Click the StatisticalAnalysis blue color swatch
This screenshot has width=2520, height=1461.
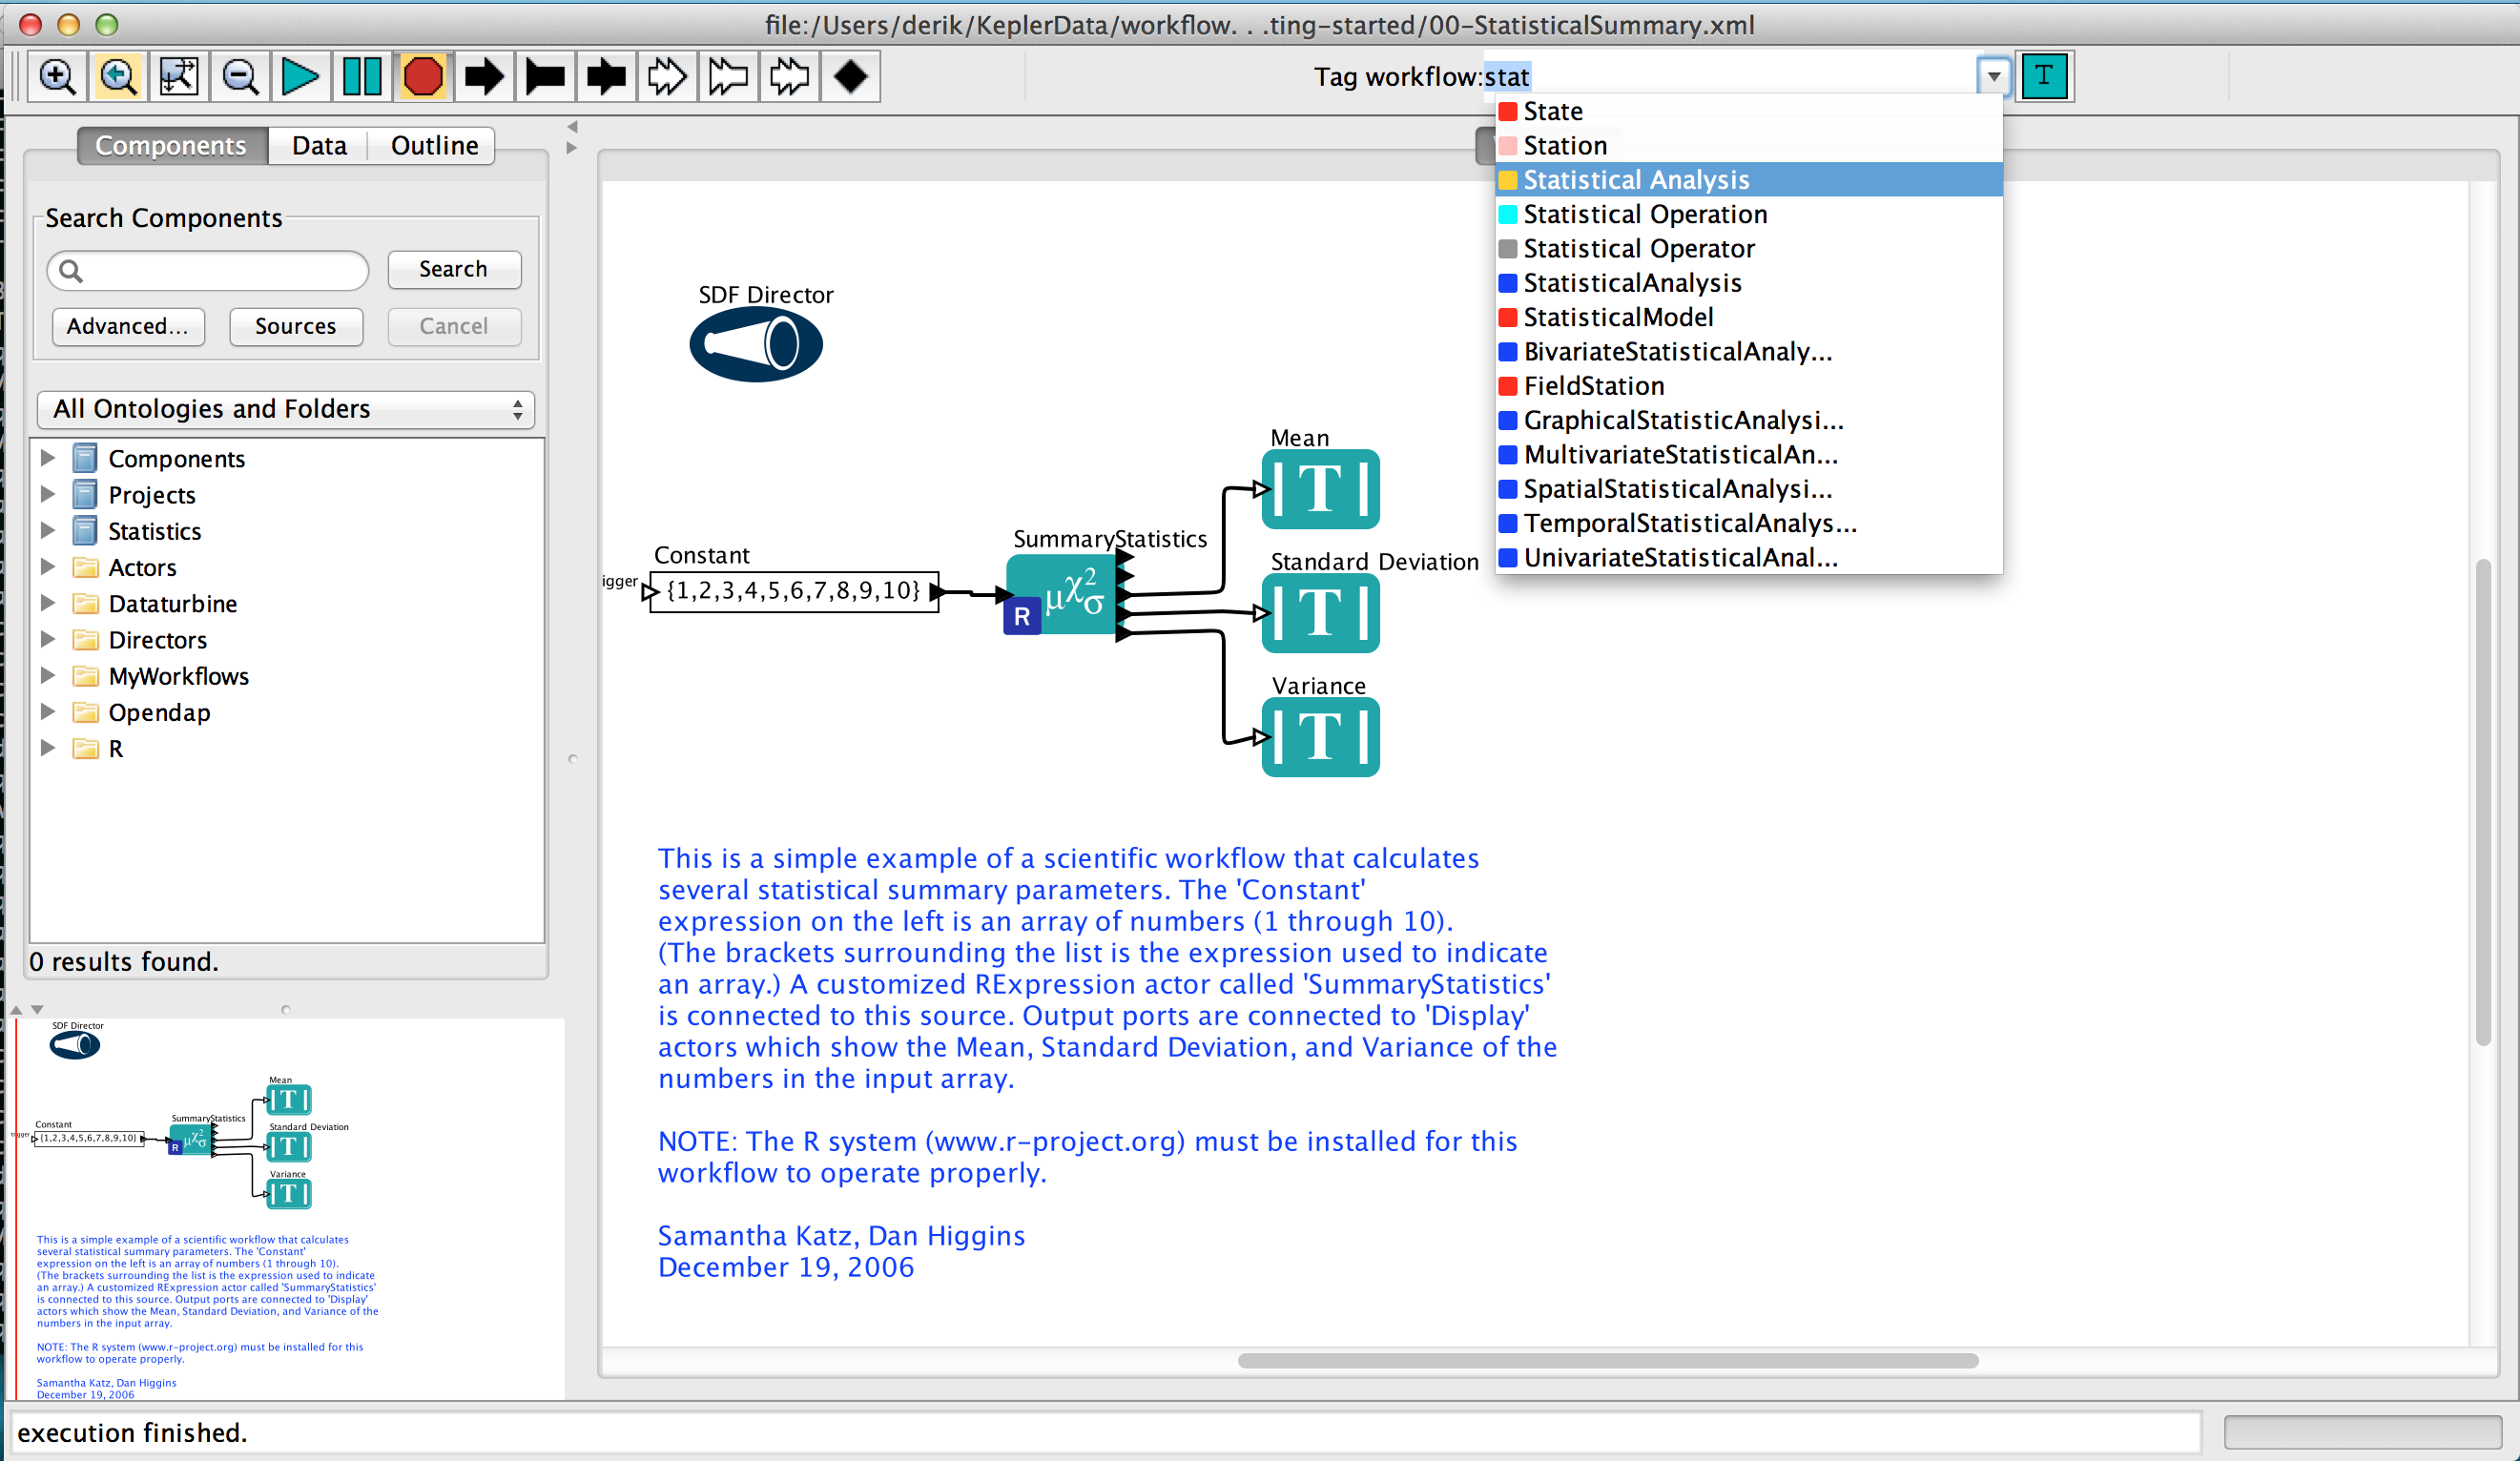1508,283
